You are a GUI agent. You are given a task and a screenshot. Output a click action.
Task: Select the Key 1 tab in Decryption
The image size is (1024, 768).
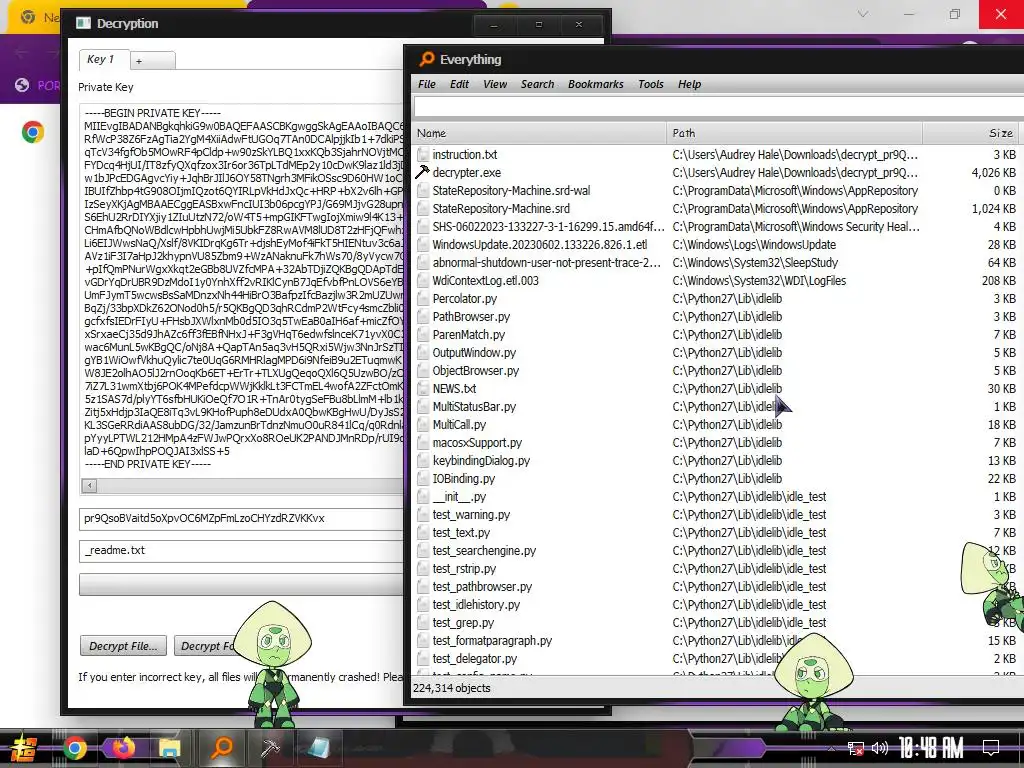pos(103,59)
